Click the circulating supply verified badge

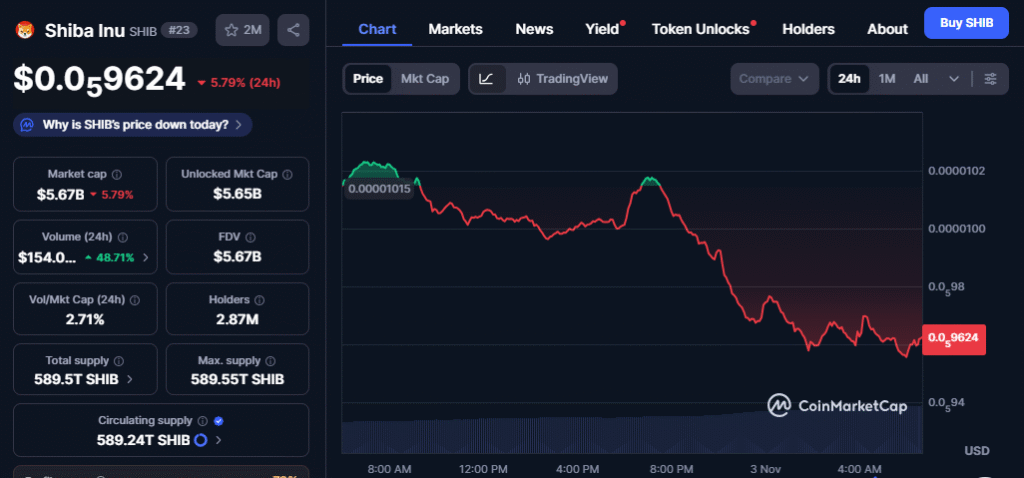218,421
